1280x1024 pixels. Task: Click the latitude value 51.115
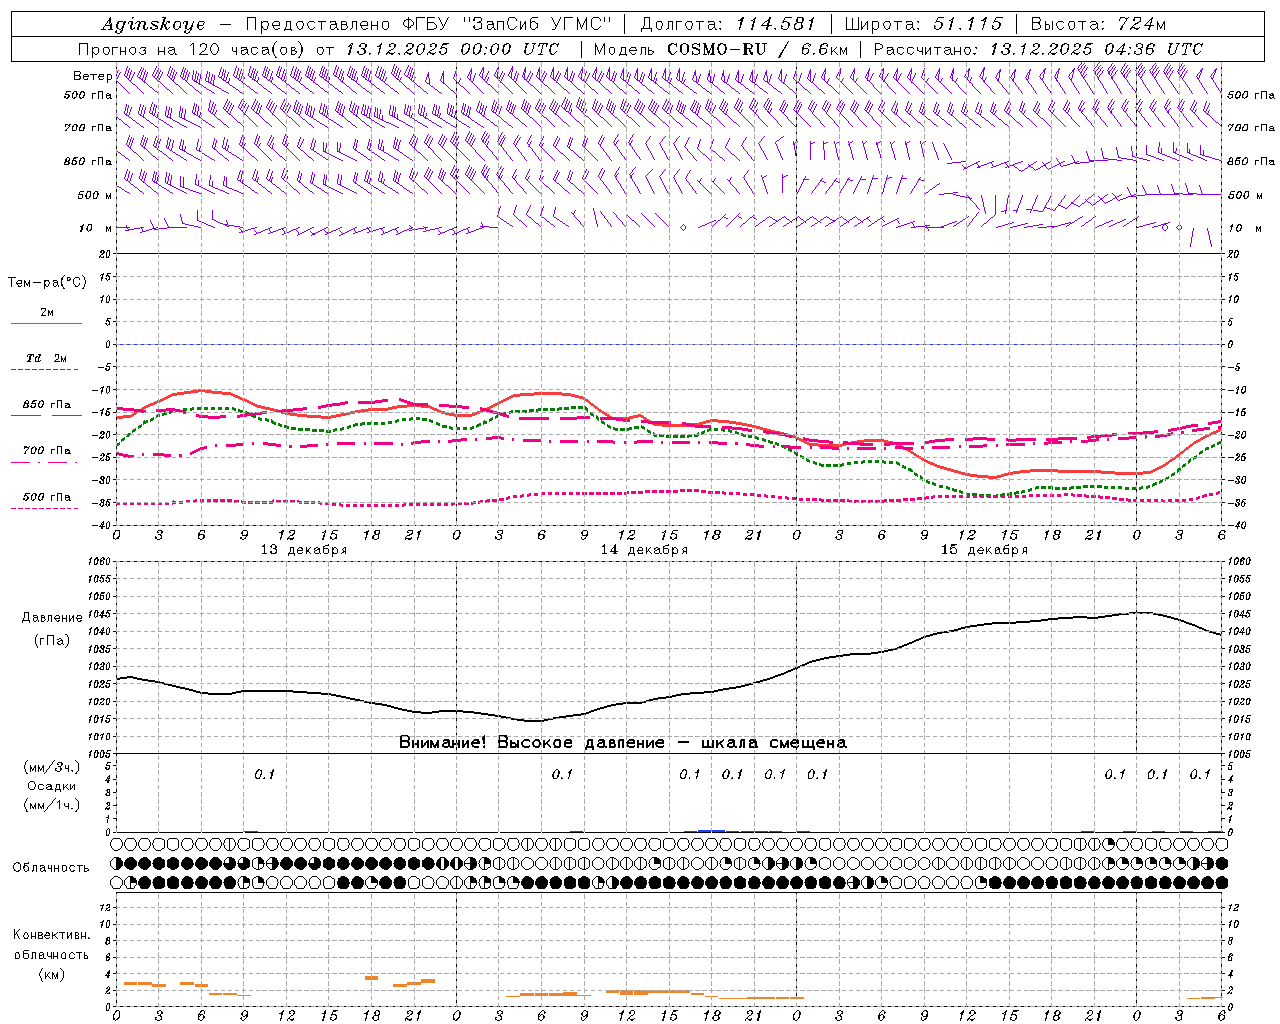[x=967, y=24]
